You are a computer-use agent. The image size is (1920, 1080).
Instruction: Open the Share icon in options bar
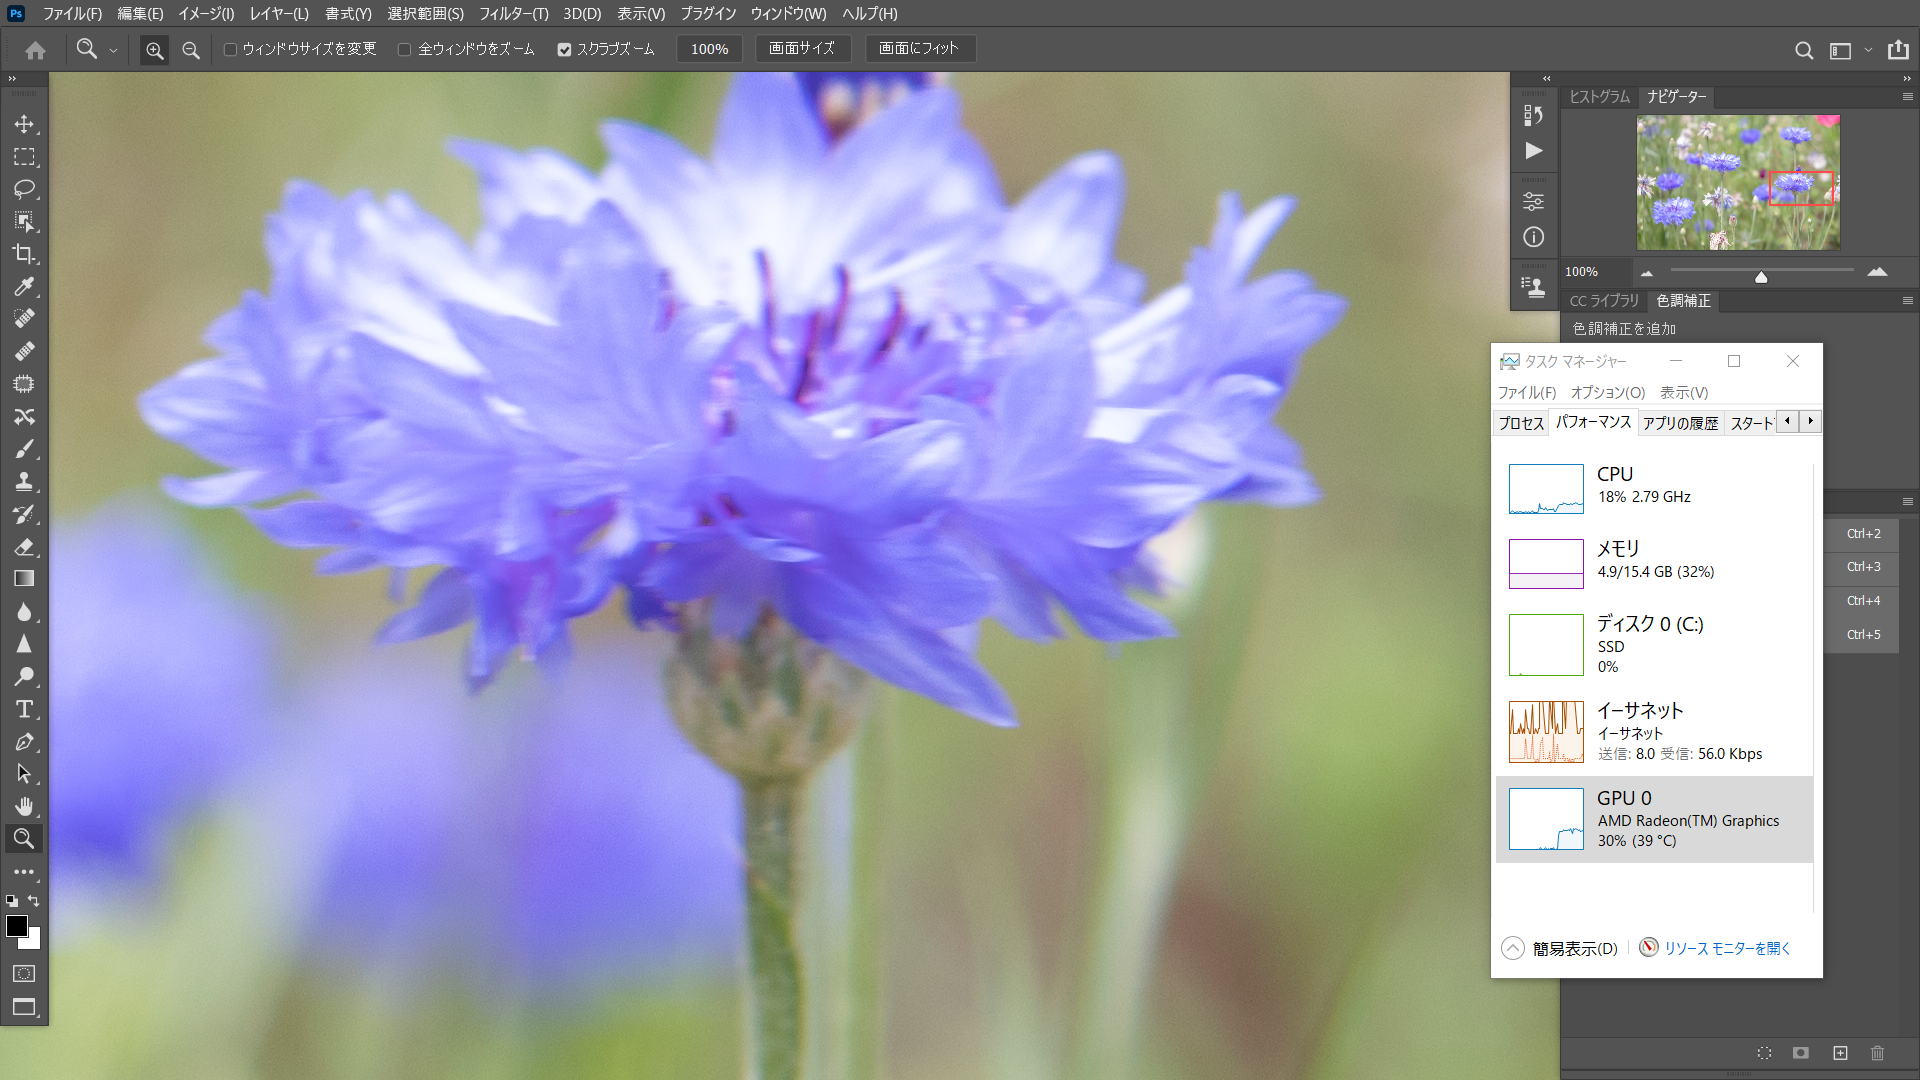point(1898,49)
